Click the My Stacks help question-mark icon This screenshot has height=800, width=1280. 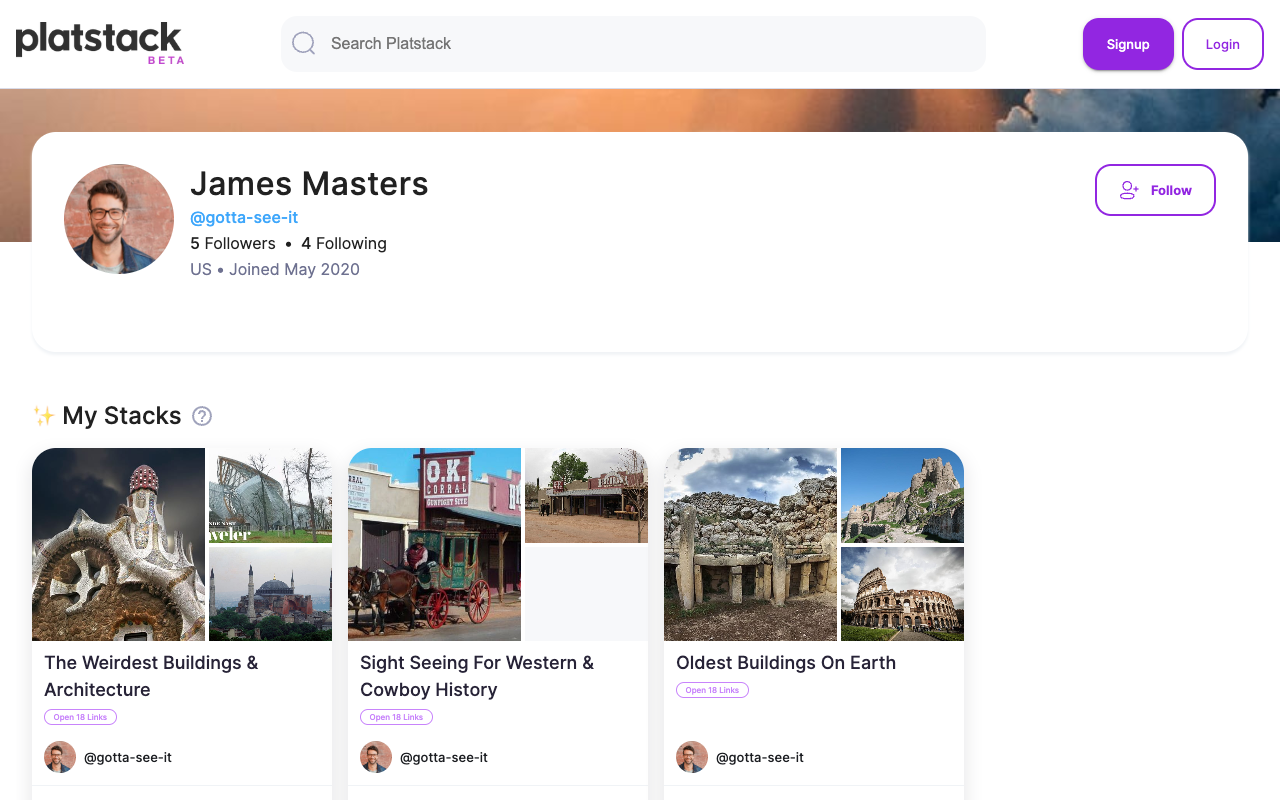click(202, 416)
